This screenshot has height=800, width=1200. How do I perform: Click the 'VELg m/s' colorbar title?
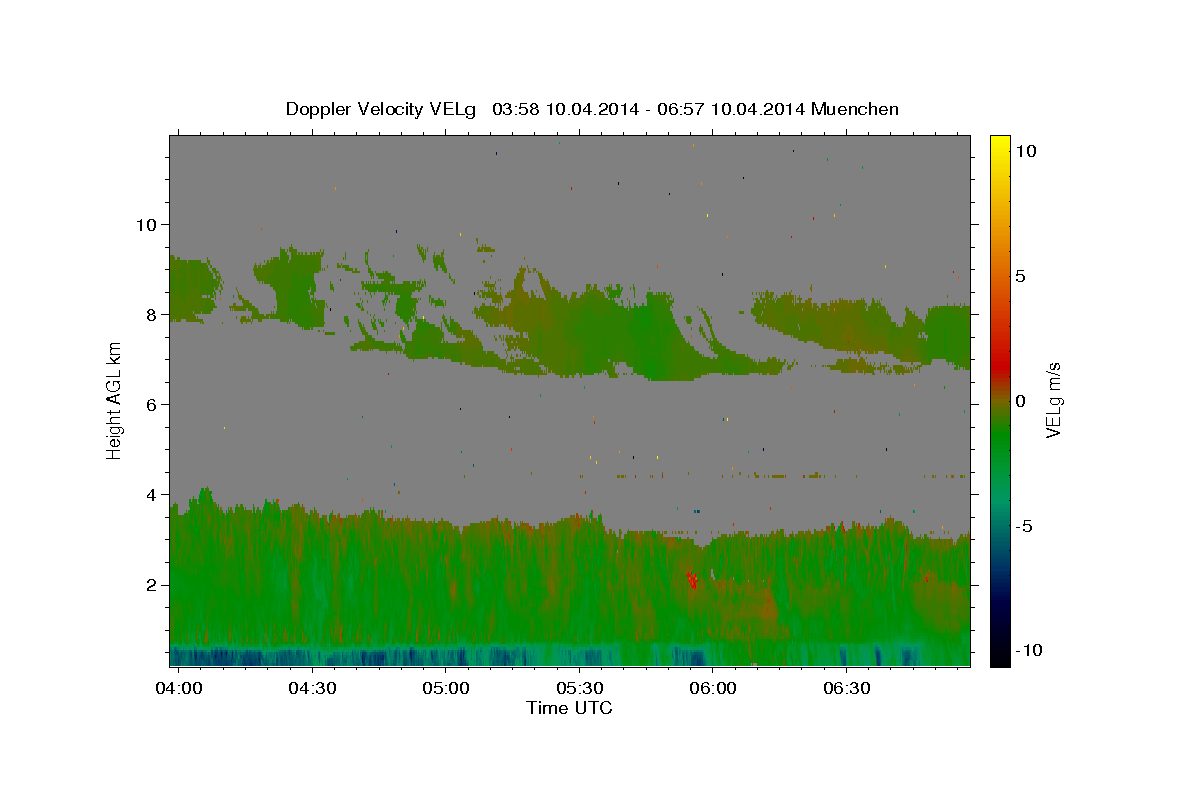[1053, 401]
